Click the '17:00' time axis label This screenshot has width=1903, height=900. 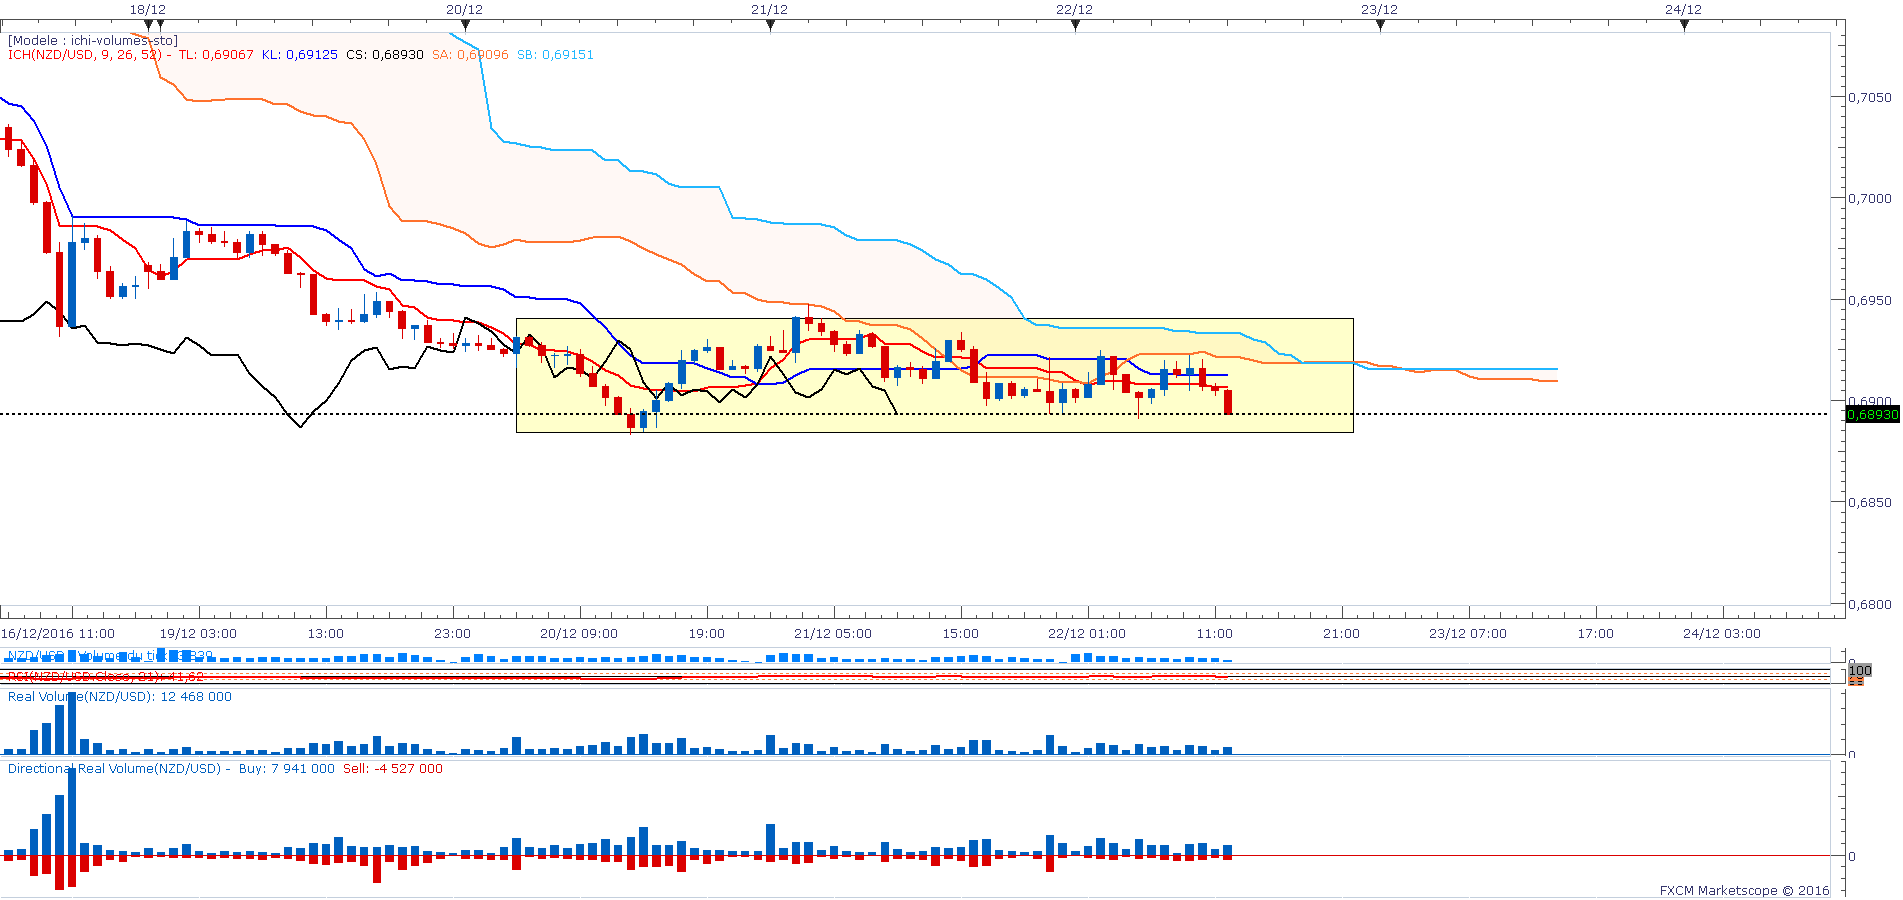point(1596,633)
